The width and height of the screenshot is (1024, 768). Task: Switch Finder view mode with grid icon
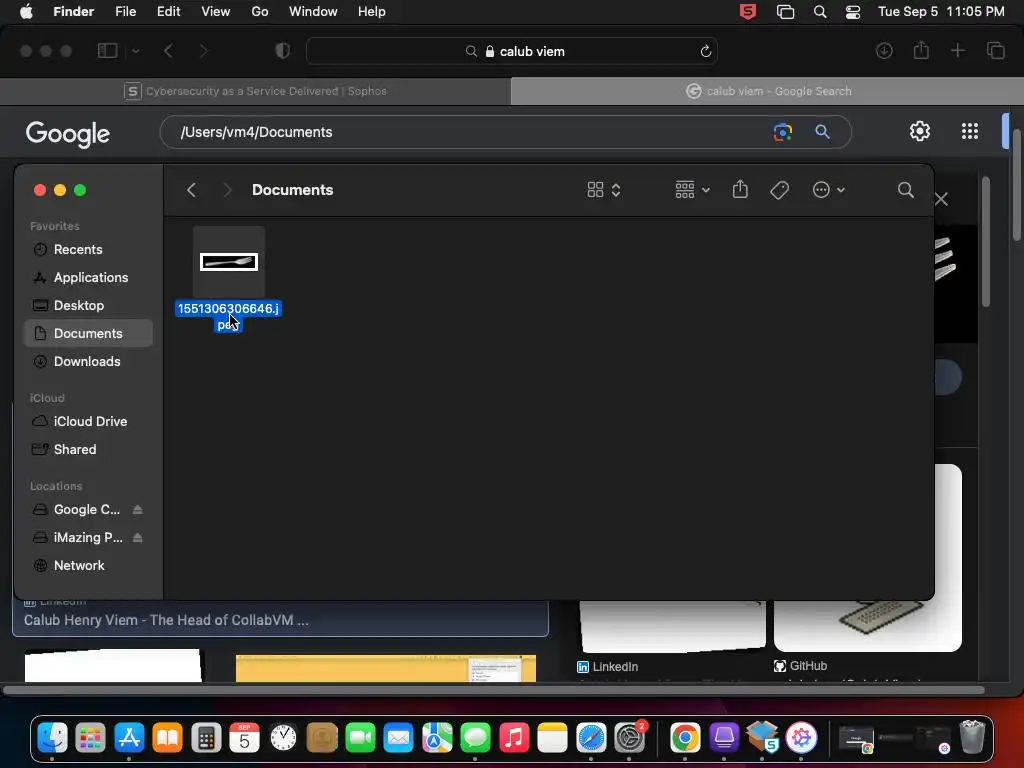(x=603, y=190)
